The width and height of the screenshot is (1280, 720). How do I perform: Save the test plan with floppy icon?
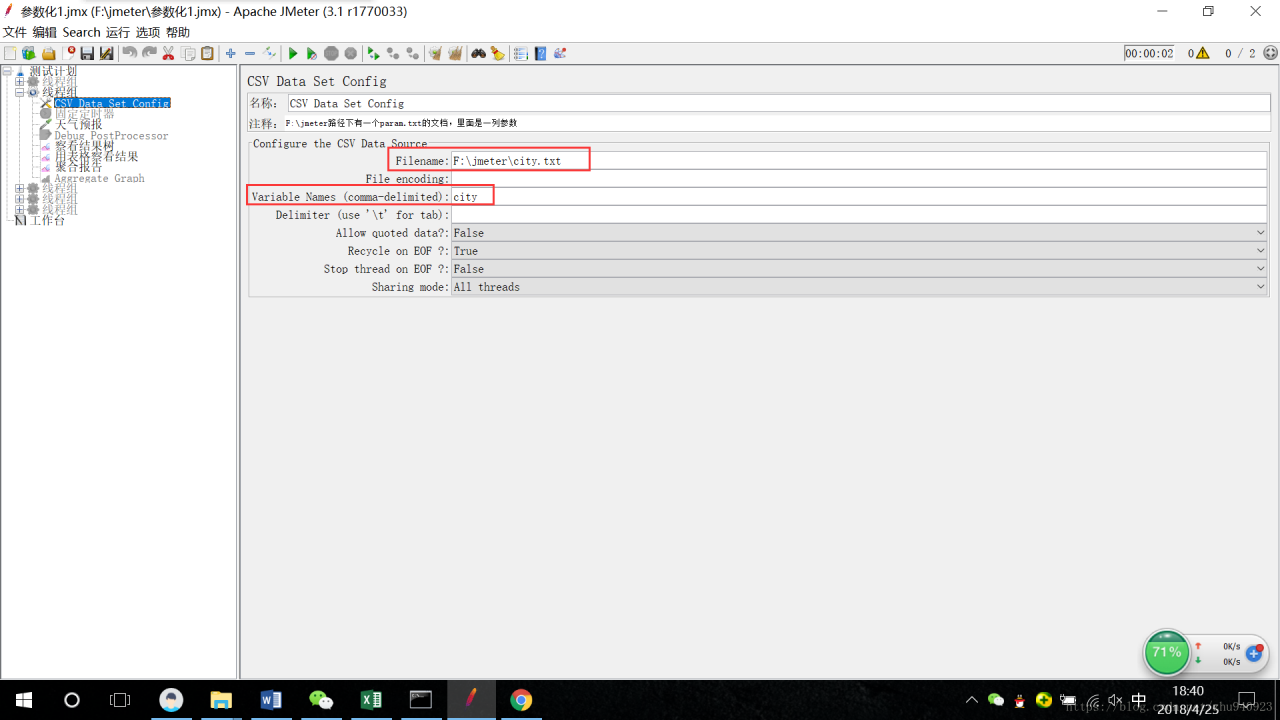coord(88,54)
